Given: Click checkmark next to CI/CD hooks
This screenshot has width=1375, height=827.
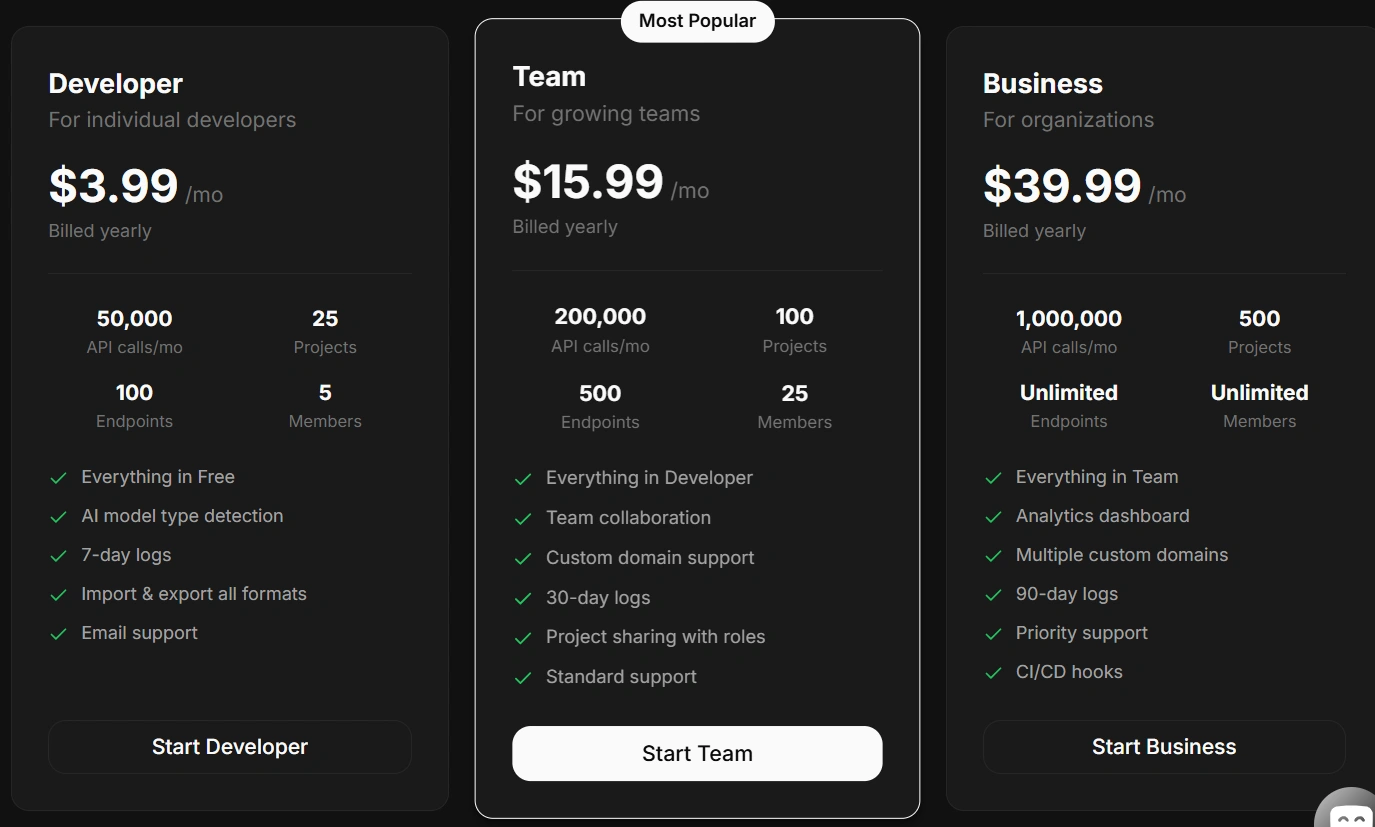Looking at the screenshot, I should point(993,673).
